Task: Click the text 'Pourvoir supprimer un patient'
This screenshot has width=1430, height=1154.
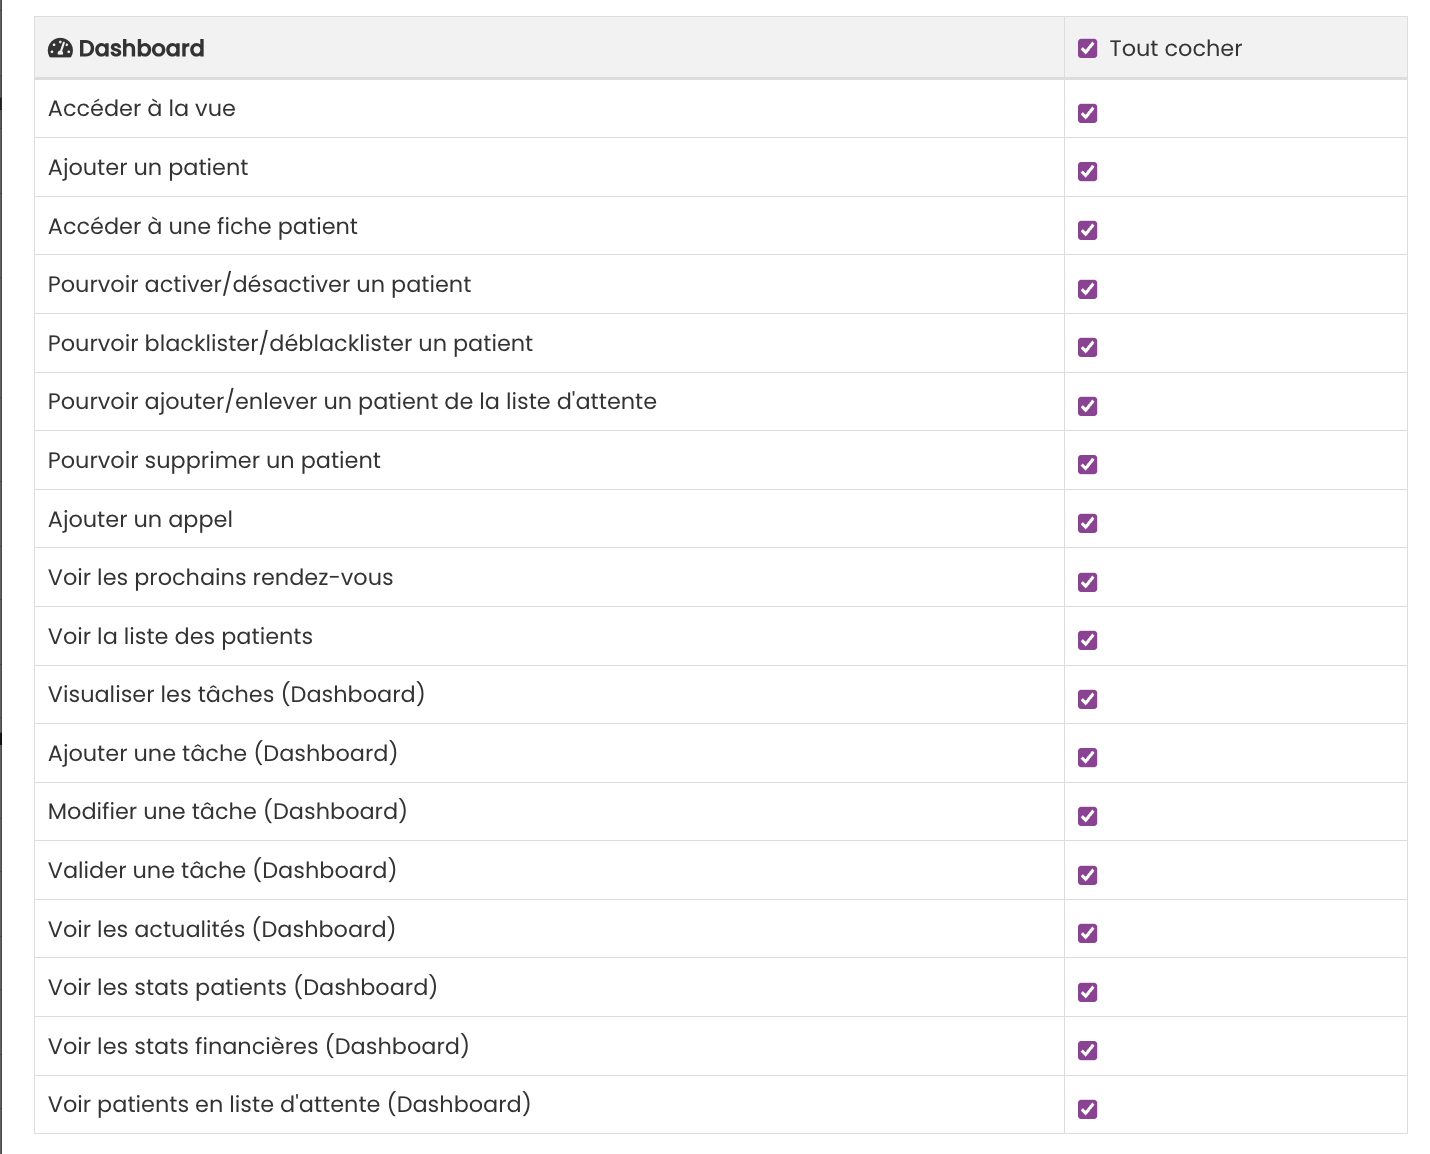Action: (214, 460)
